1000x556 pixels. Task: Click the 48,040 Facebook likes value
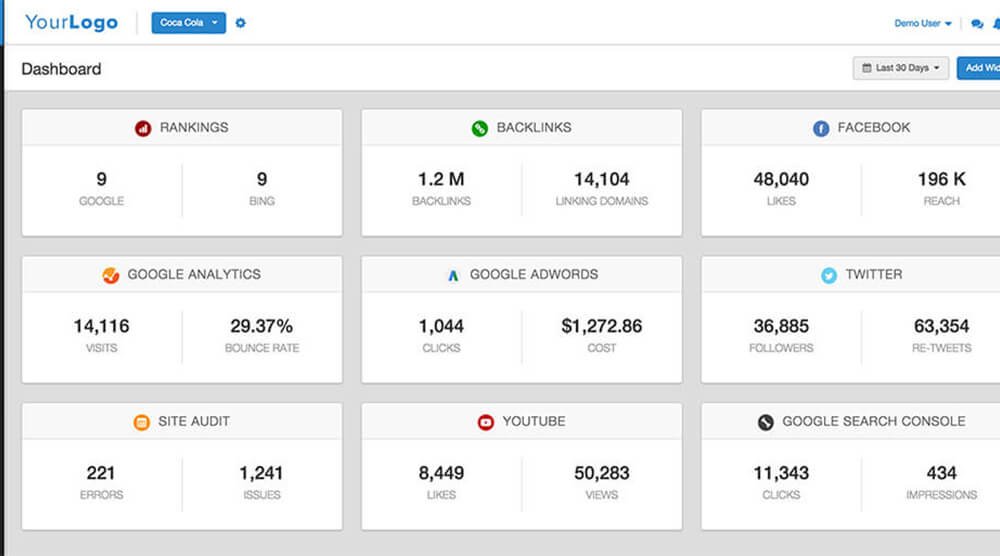(781, 179)
